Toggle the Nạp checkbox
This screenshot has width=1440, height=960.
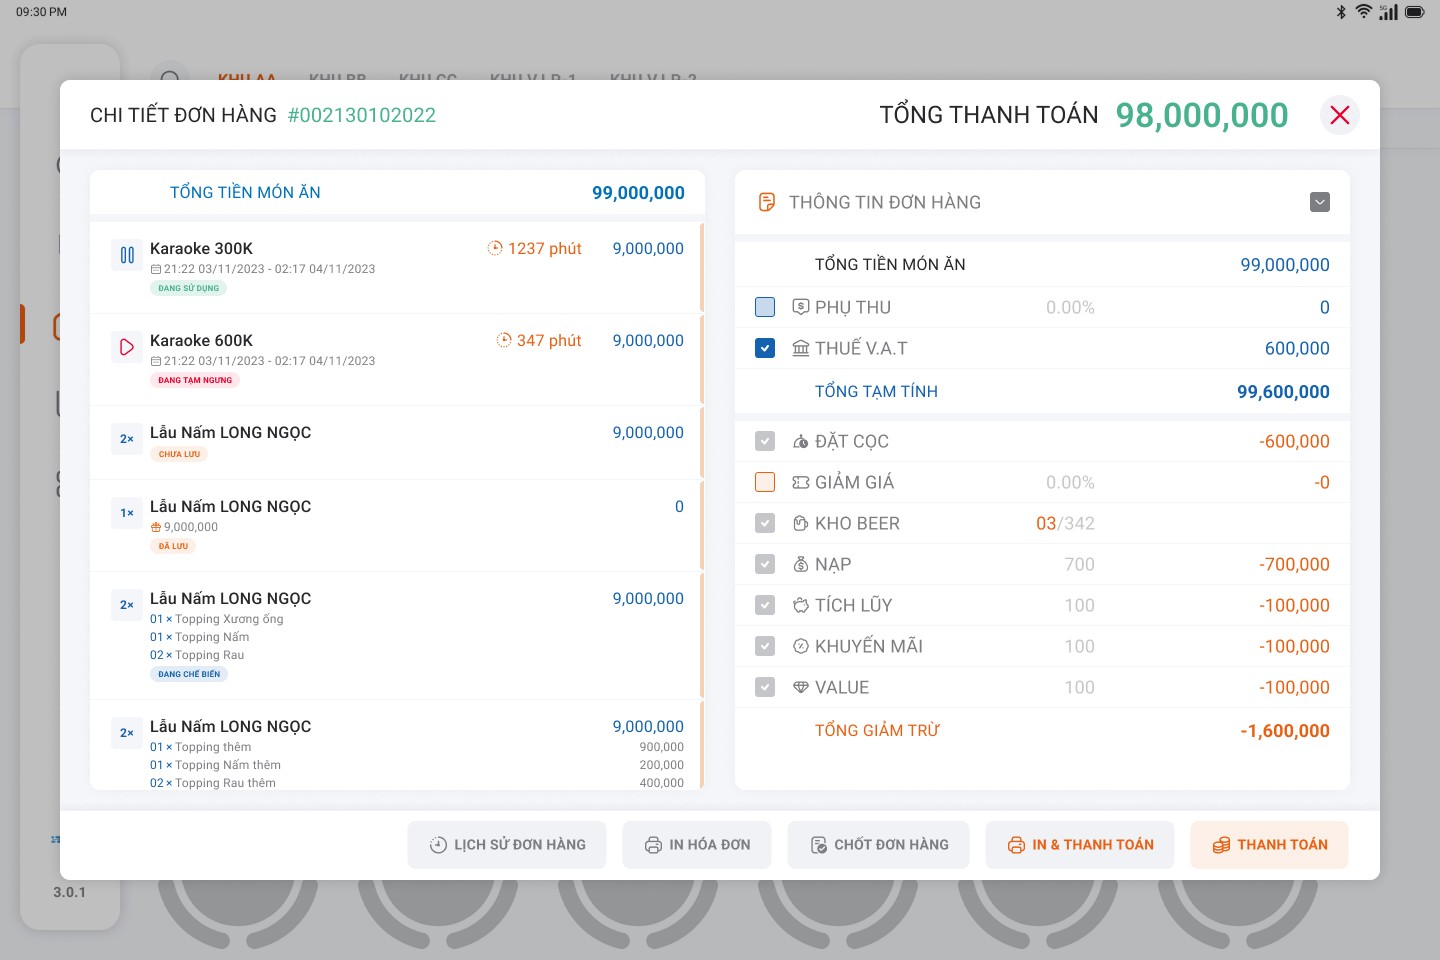[x=765, y=564]
